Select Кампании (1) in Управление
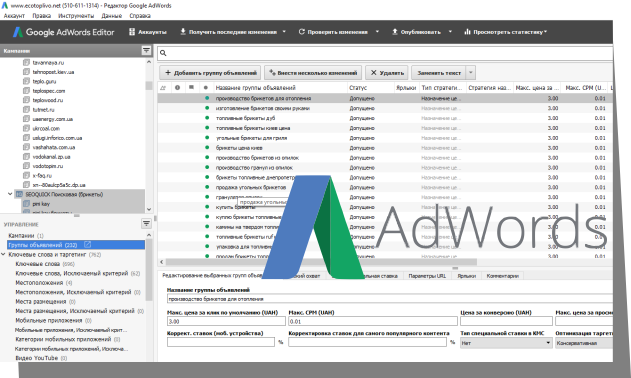The height and width of the screenshot is (378, 631). [x=26, y=235]
